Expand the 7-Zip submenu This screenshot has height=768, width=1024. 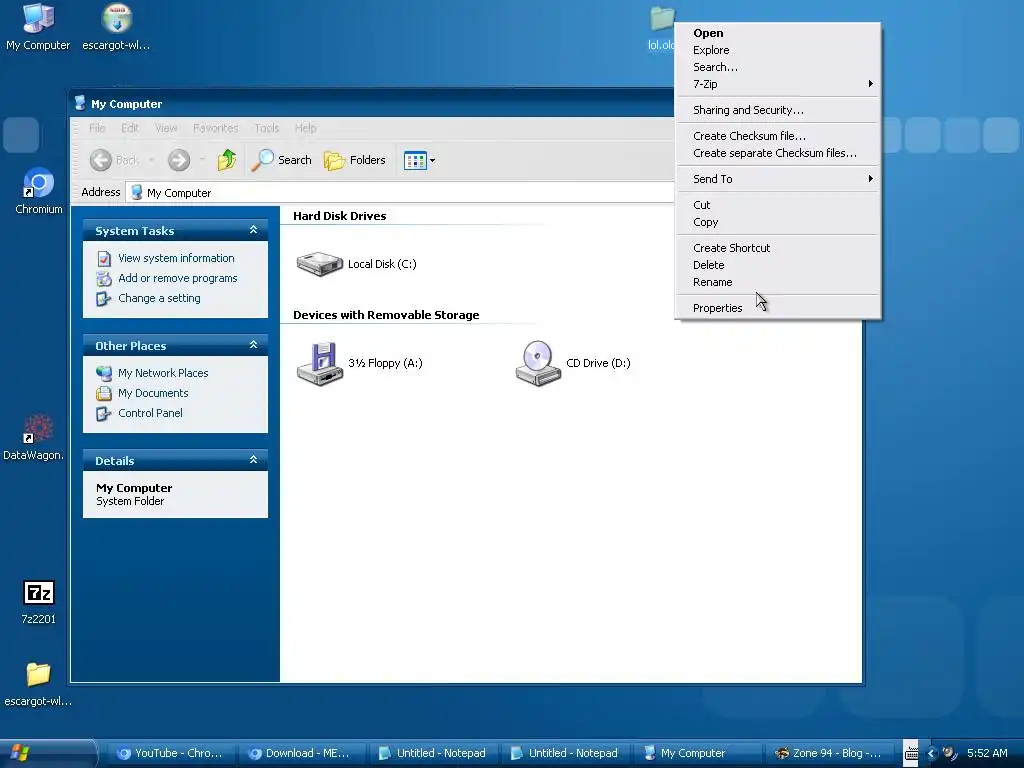[x=777, y=84]
